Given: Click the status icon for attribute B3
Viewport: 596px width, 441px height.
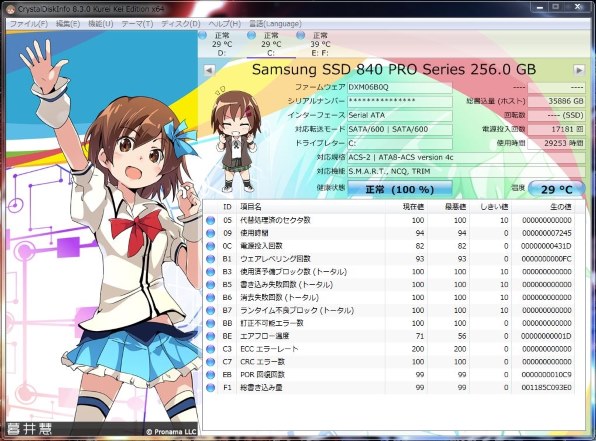Looking at the screenshot, I should 210,272.
